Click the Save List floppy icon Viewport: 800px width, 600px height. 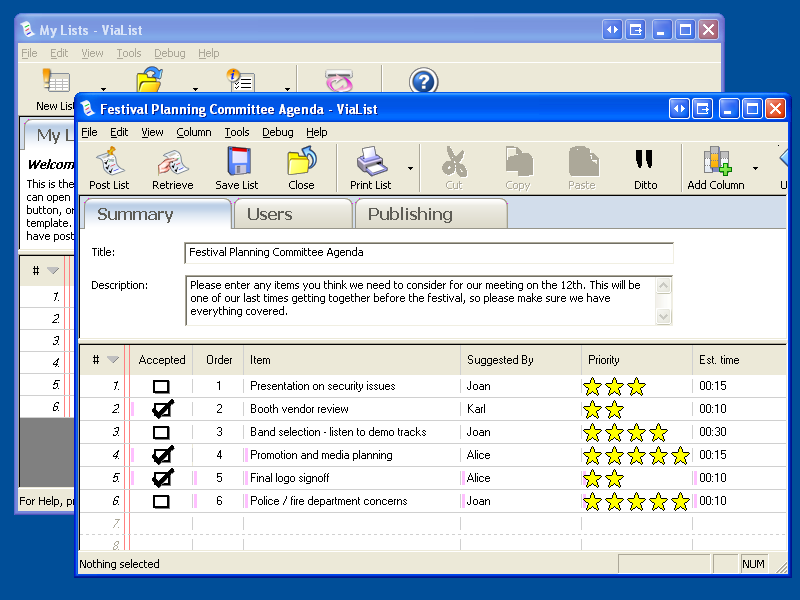point(238,161)
